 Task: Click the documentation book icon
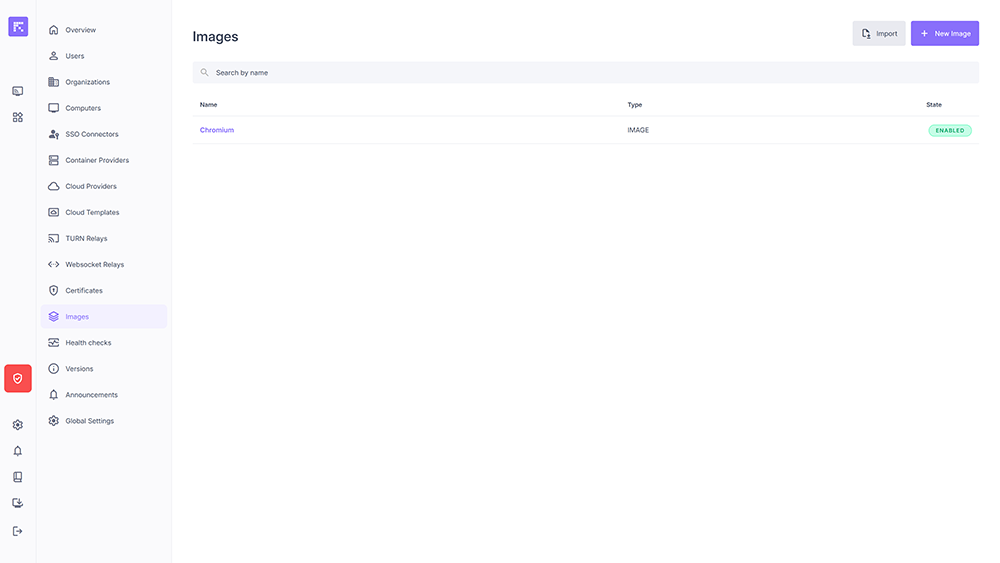point(18,477)
